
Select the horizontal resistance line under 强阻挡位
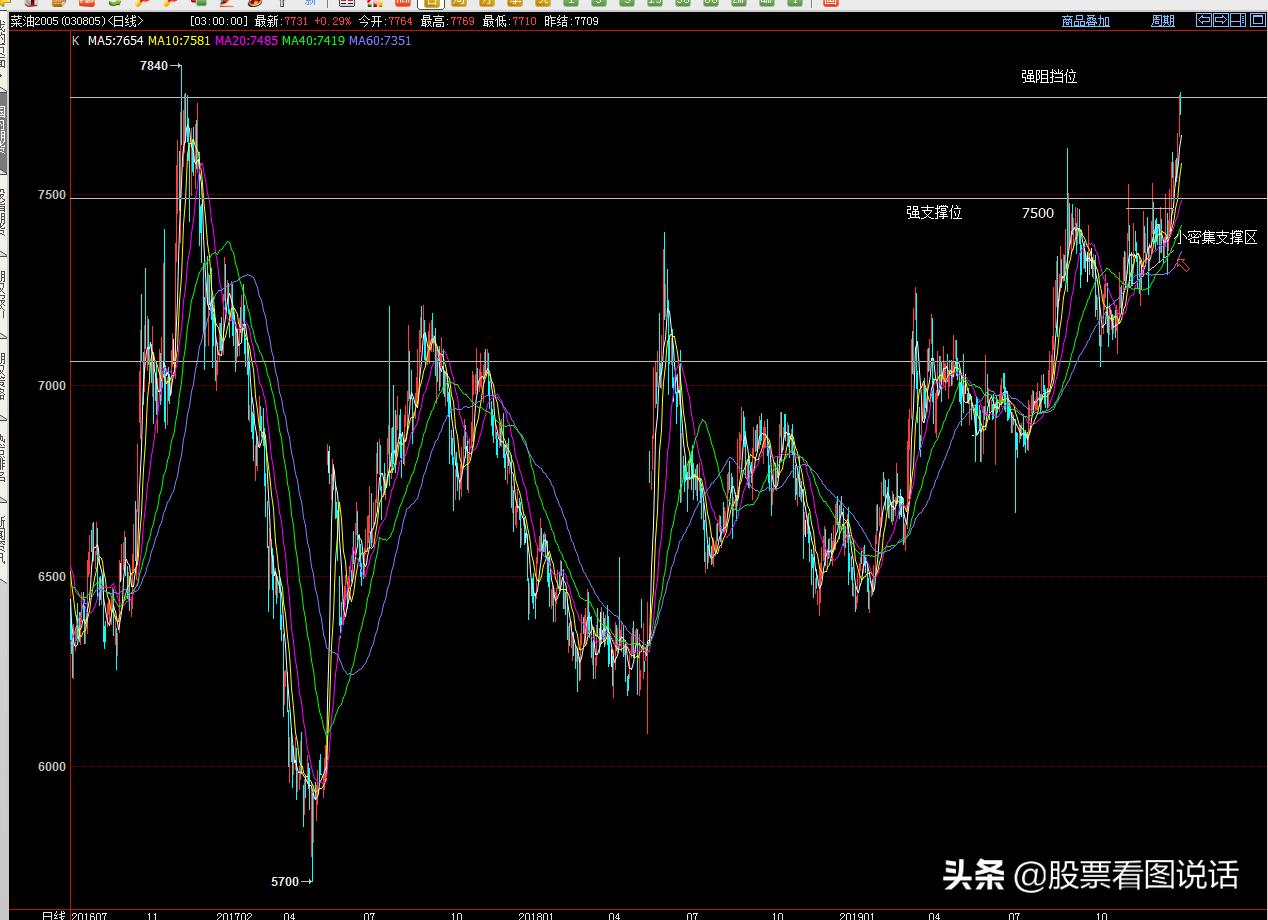click(668, 97)
